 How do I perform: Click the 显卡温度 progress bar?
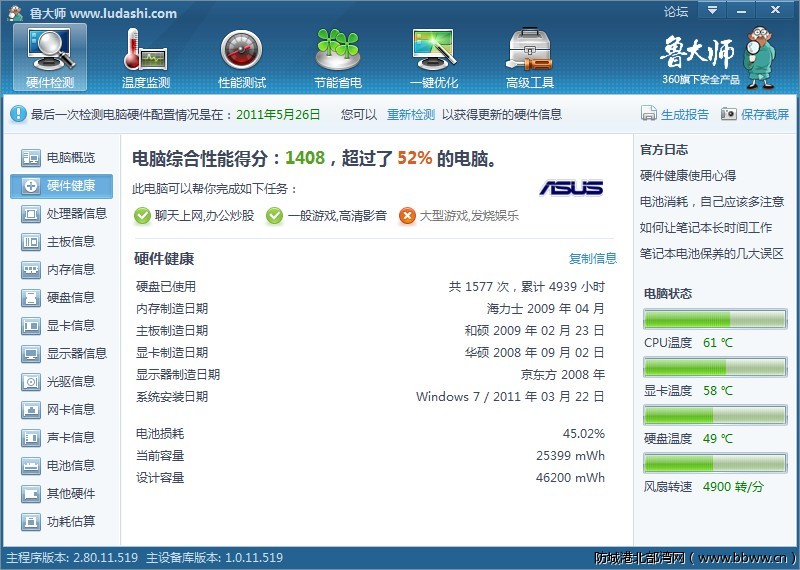pyautogui.click(x=715, y=367)
